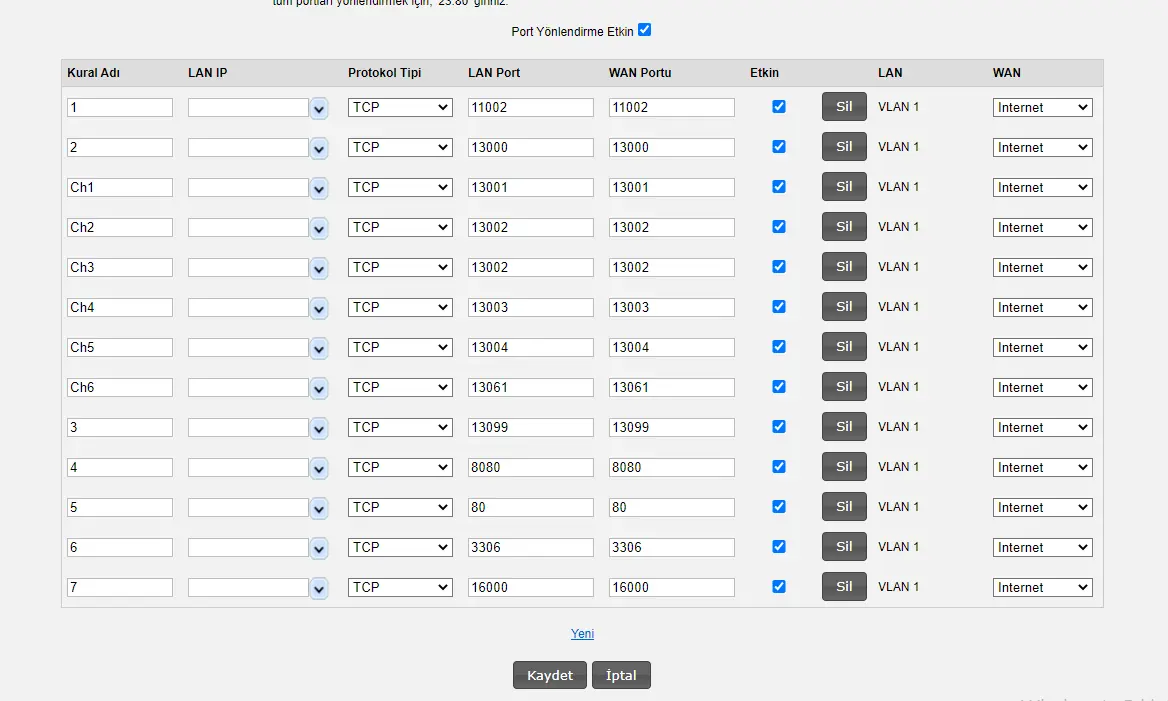Viewport: 1168px width, 701px height.
Task: Focus the LAN Port field showing 8080
Action: pos(530,467)
